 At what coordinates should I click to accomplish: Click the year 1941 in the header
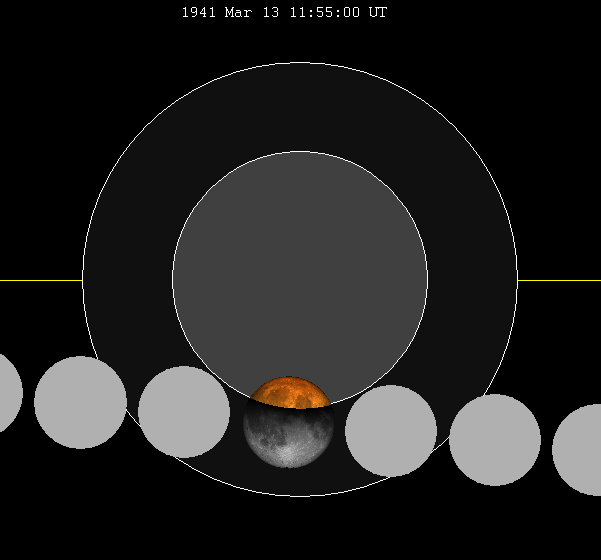[x=198, y=13]
